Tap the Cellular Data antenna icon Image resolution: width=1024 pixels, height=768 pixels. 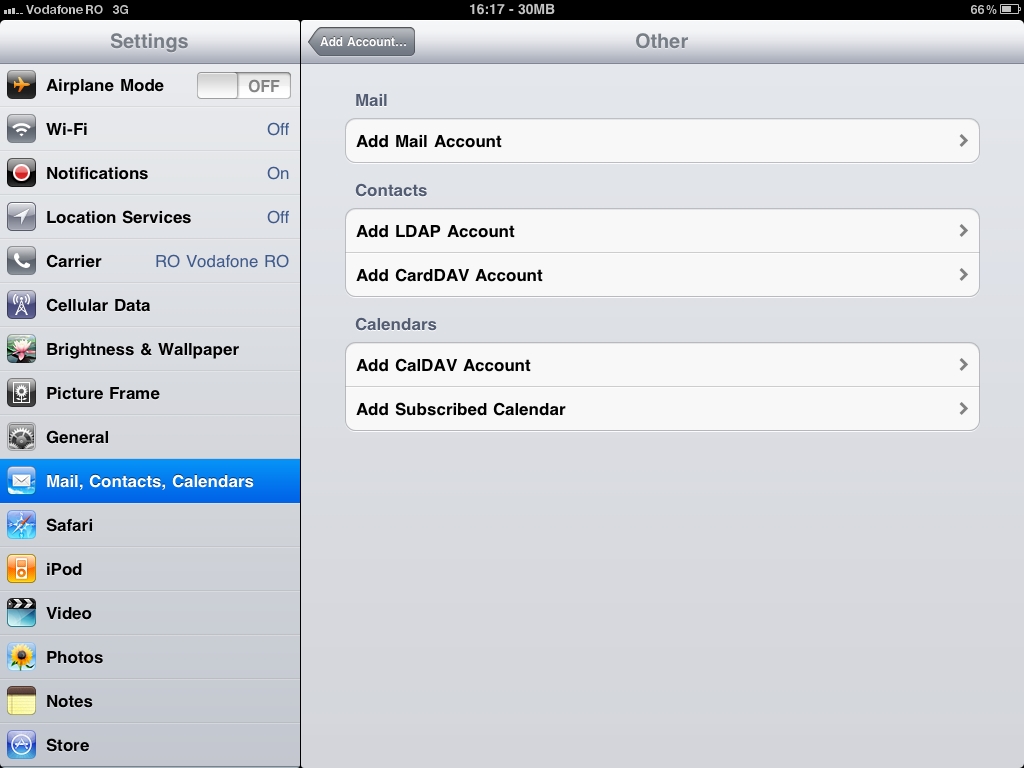tap(22, 305)
